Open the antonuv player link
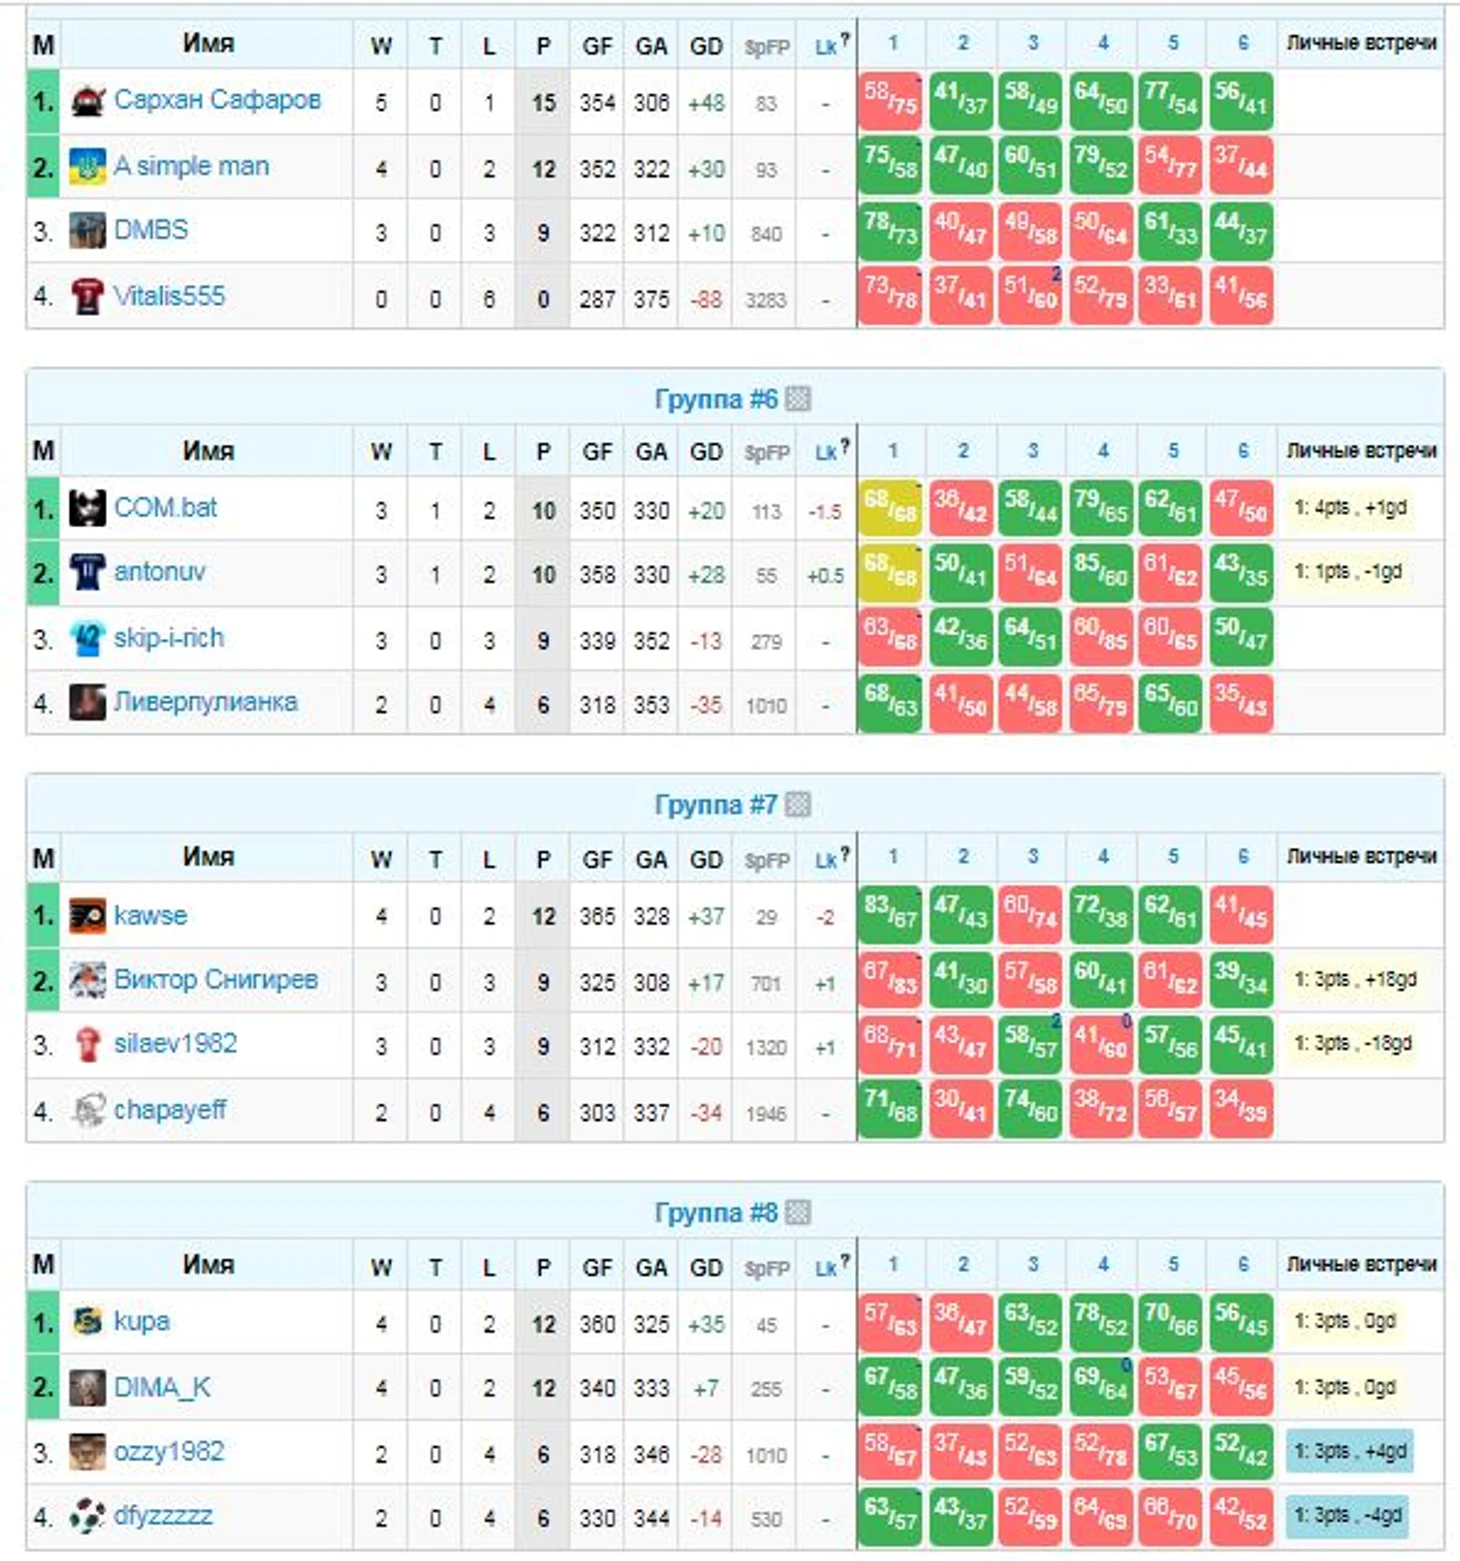 (x=159, y=572)
